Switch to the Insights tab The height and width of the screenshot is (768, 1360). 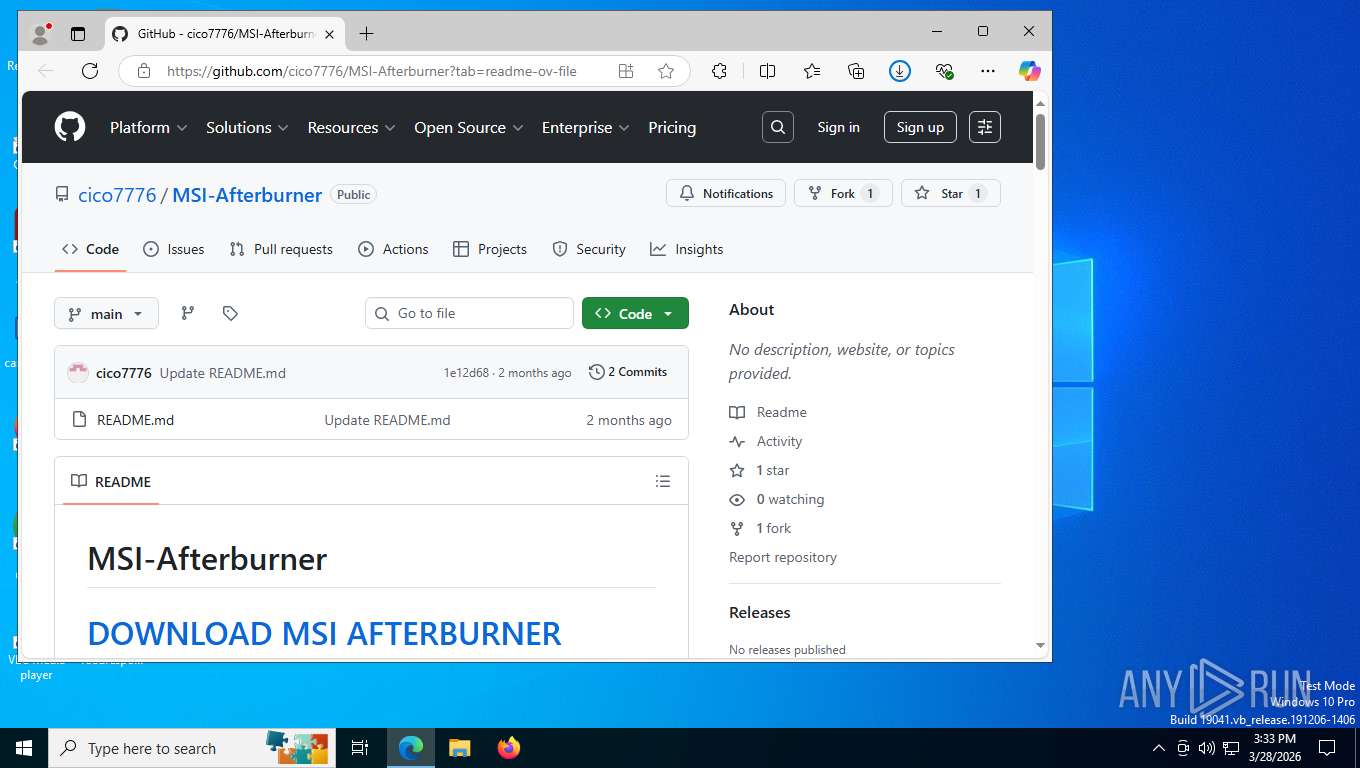[686, 249]
